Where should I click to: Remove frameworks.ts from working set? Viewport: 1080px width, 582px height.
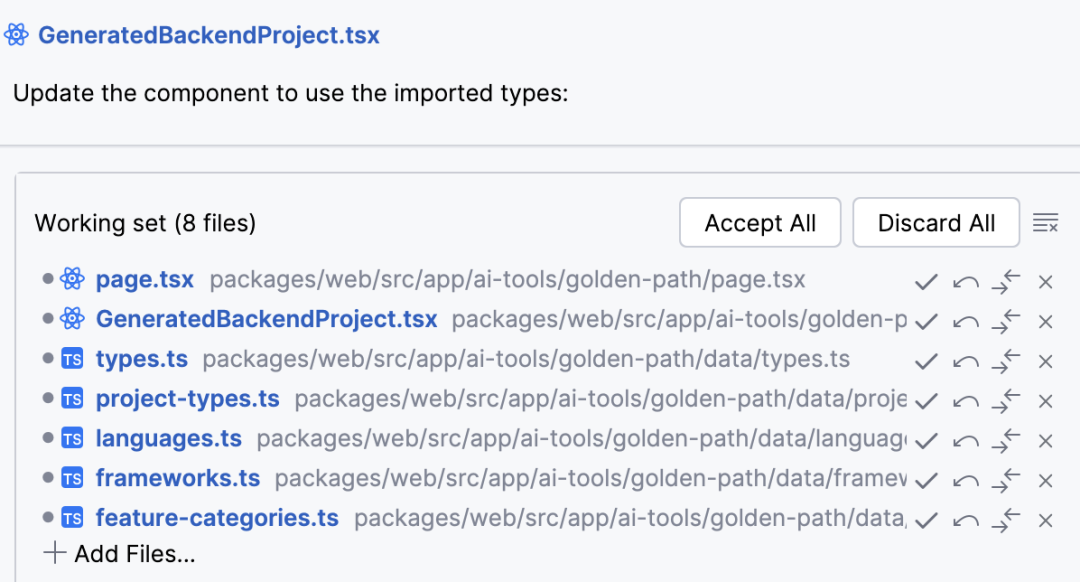[1046, 481]
